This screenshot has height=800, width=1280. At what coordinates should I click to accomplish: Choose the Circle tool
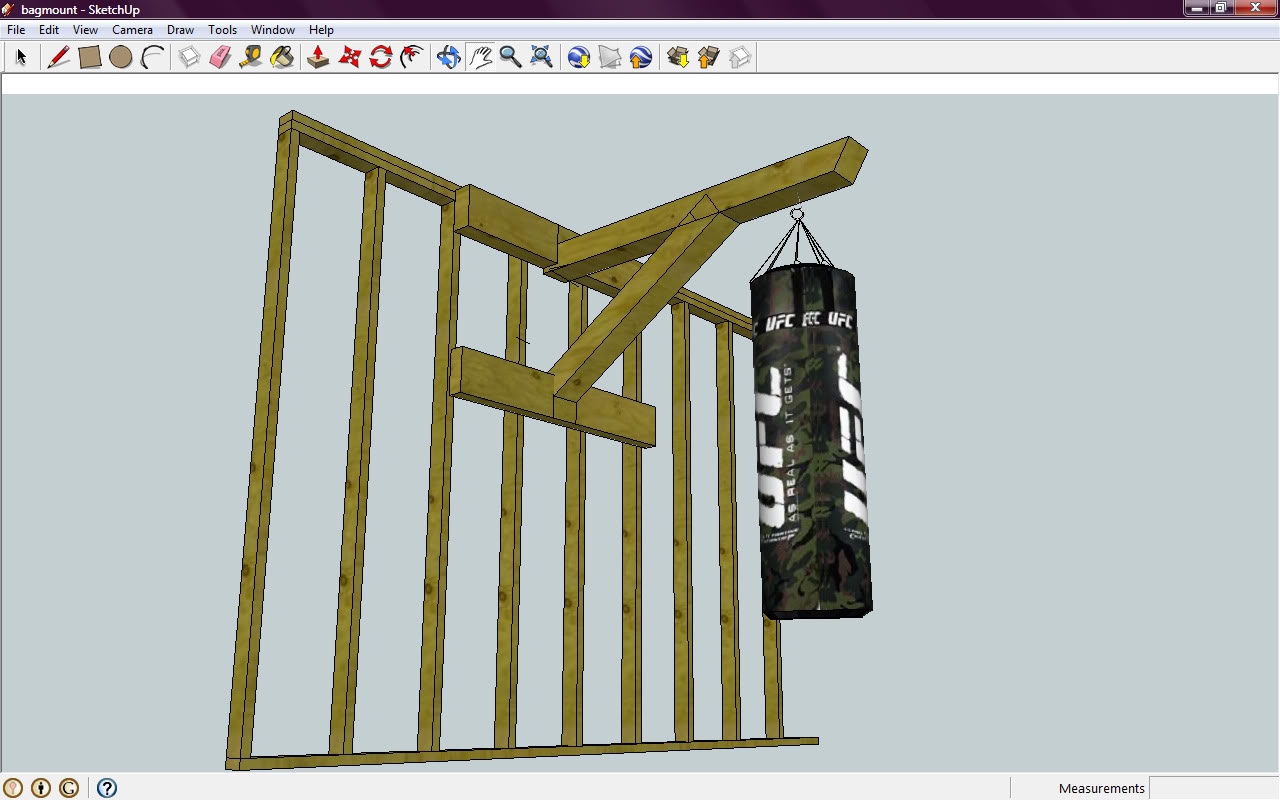(122, 57)
